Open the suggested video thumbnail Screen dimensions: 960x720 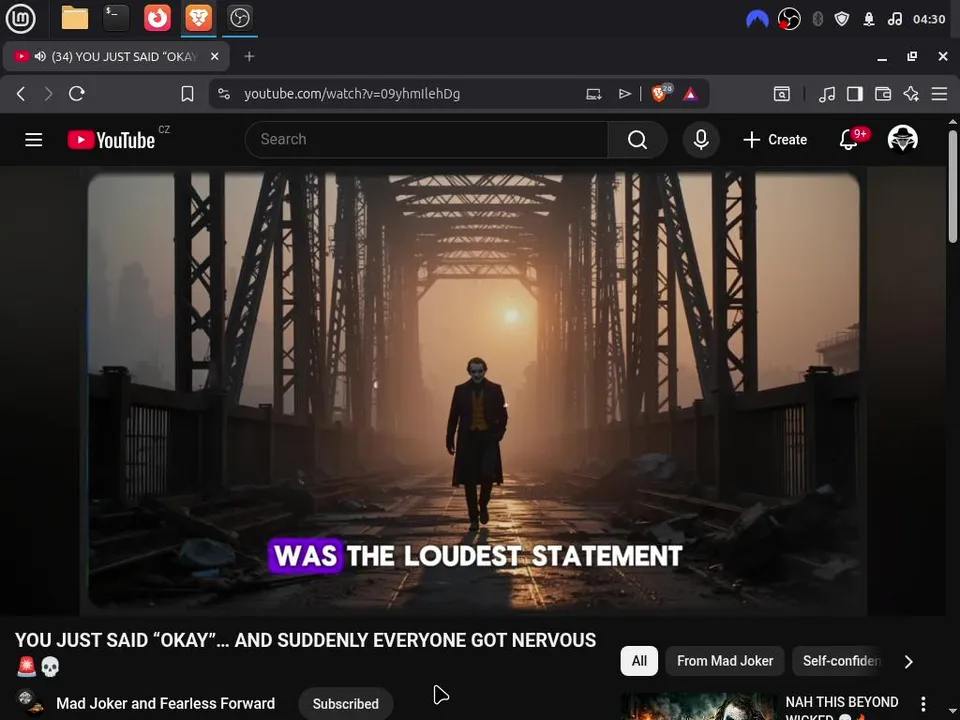[x=699, y=707]
